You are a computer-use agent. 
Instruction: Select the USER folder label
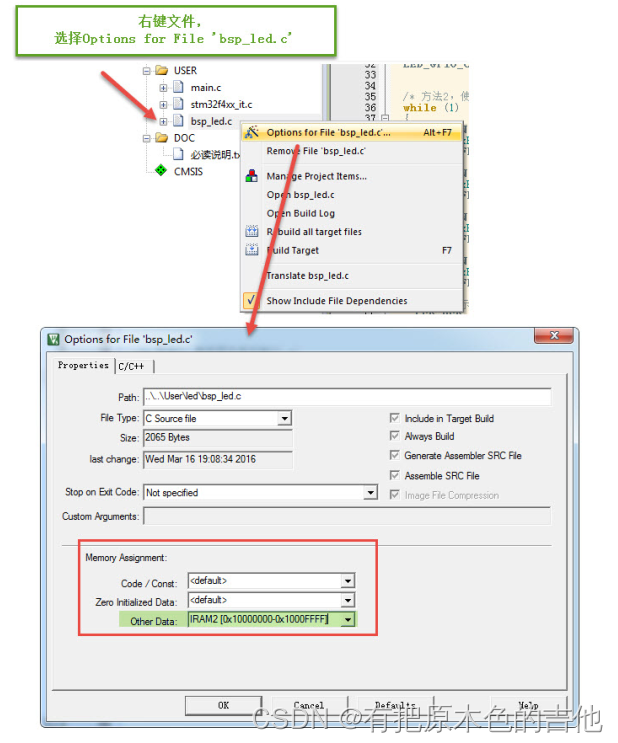coord(185,71)
